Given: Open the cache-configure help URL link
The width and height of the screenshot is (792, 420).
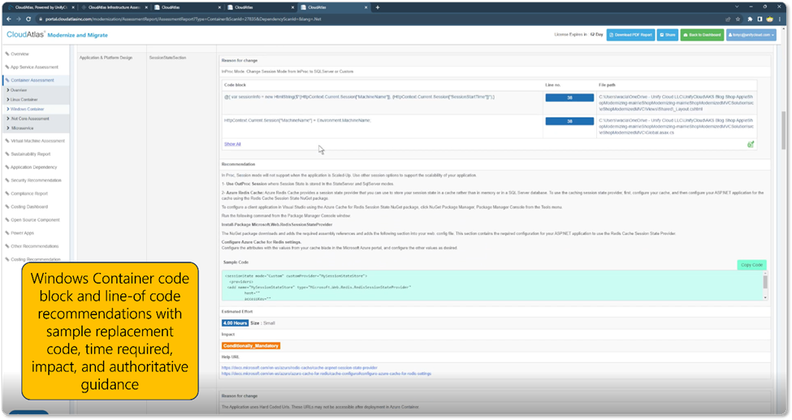Looking at the screenshot, I should 326,374.
